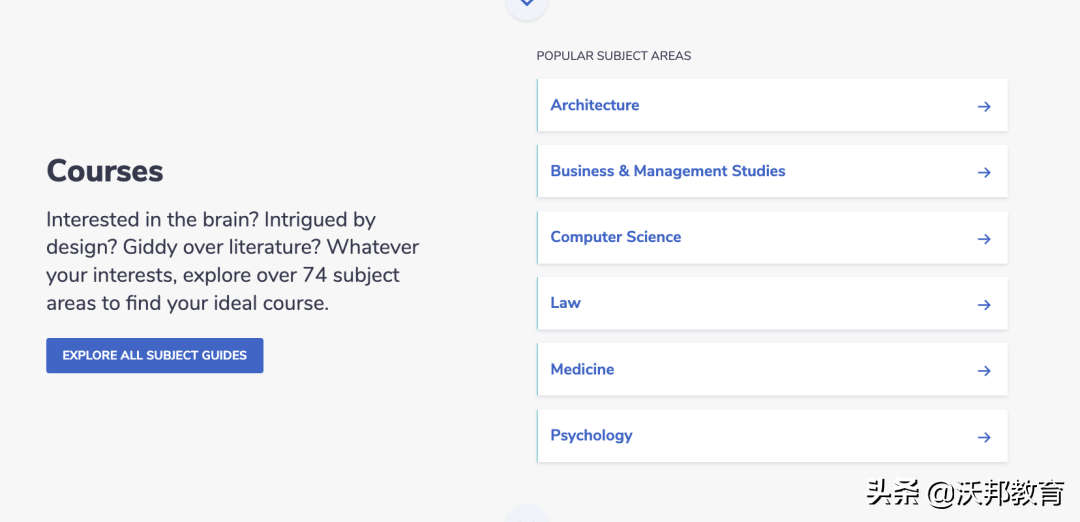Click the arrow icon on Computer Science card

click(x=984, y=238)
